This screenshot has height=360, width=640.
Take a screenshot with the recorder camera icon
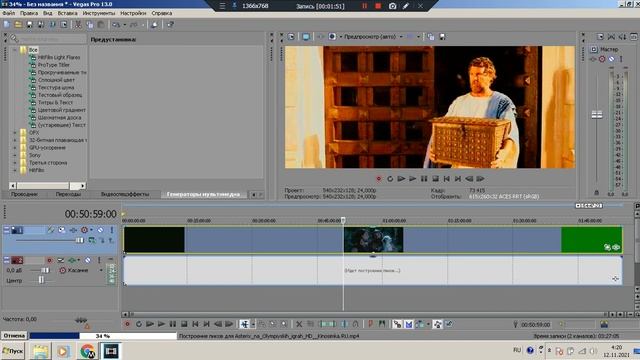point(392,6)
